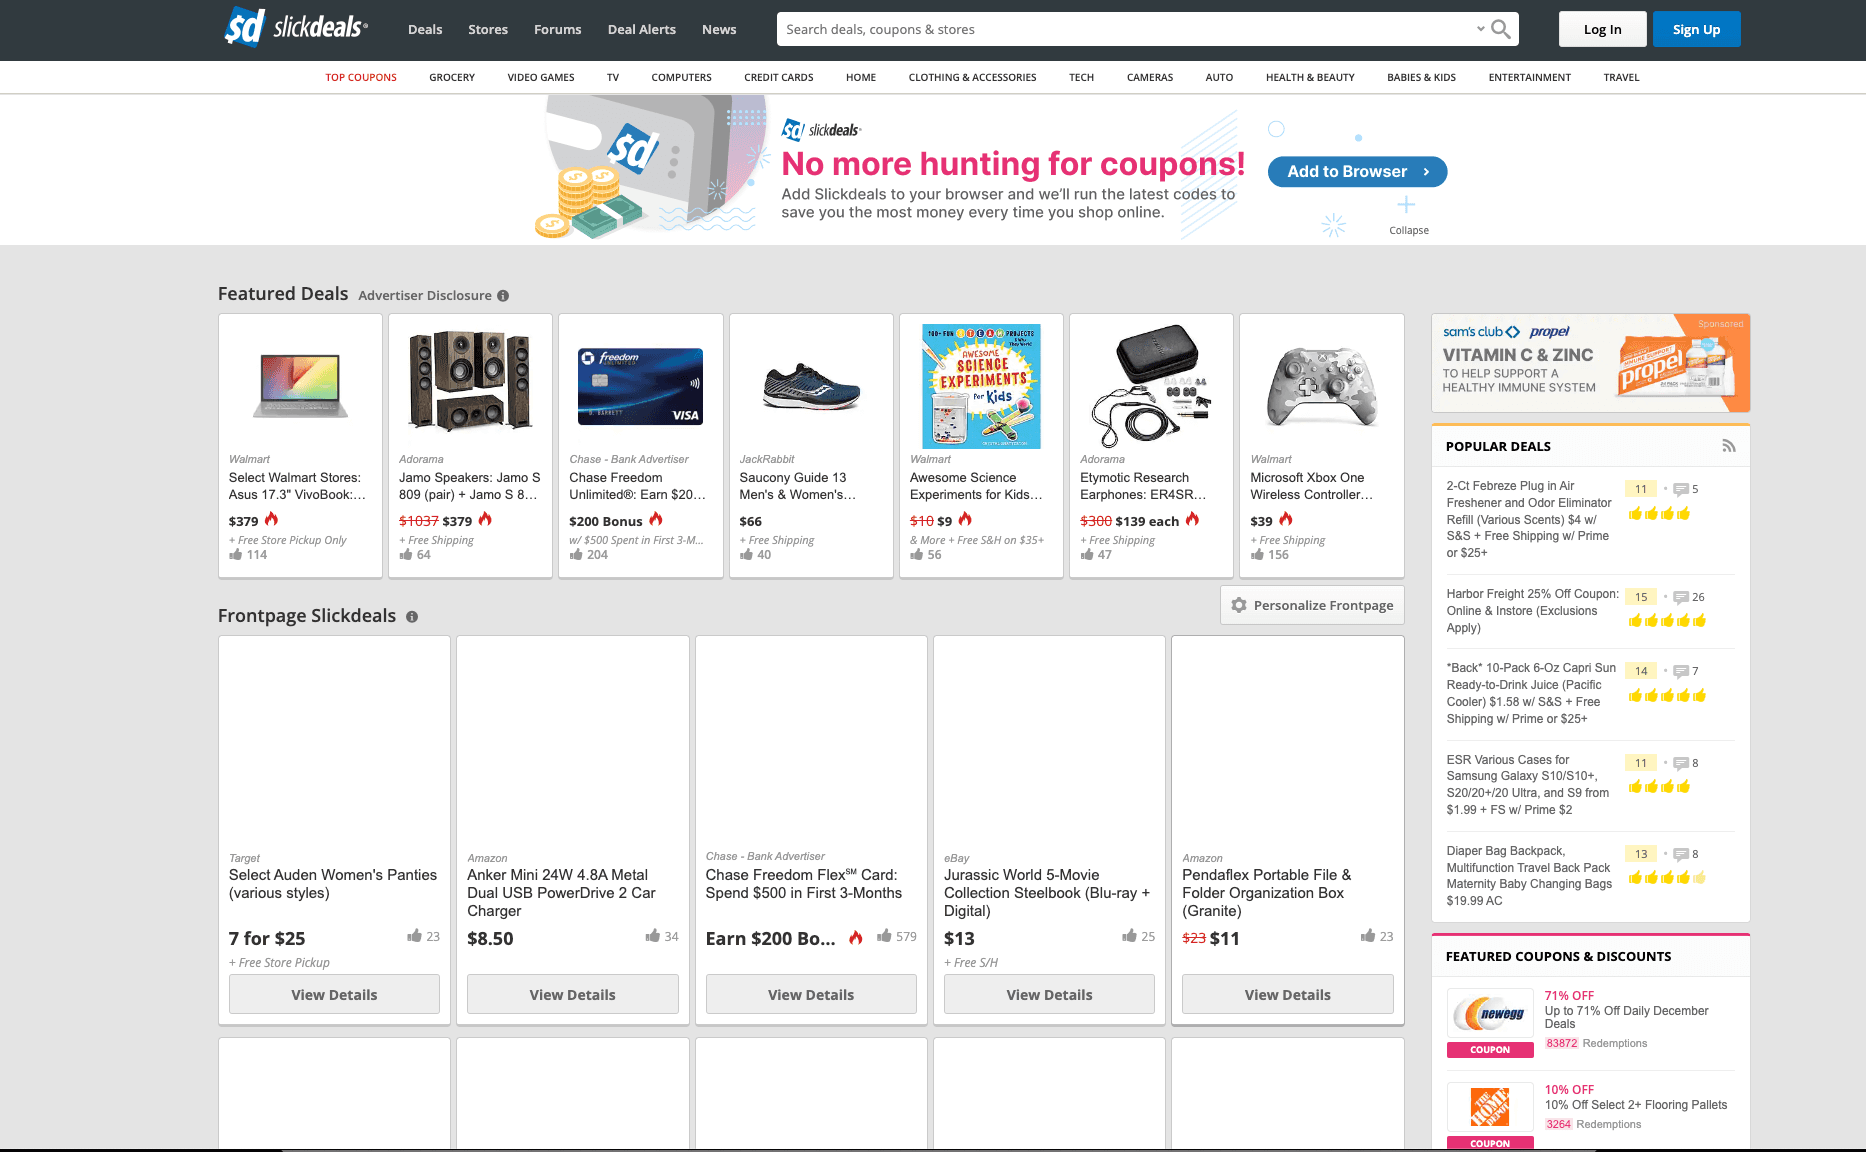Select the Video Games category tab
Screen dimensions: 1866x1152
541,77
